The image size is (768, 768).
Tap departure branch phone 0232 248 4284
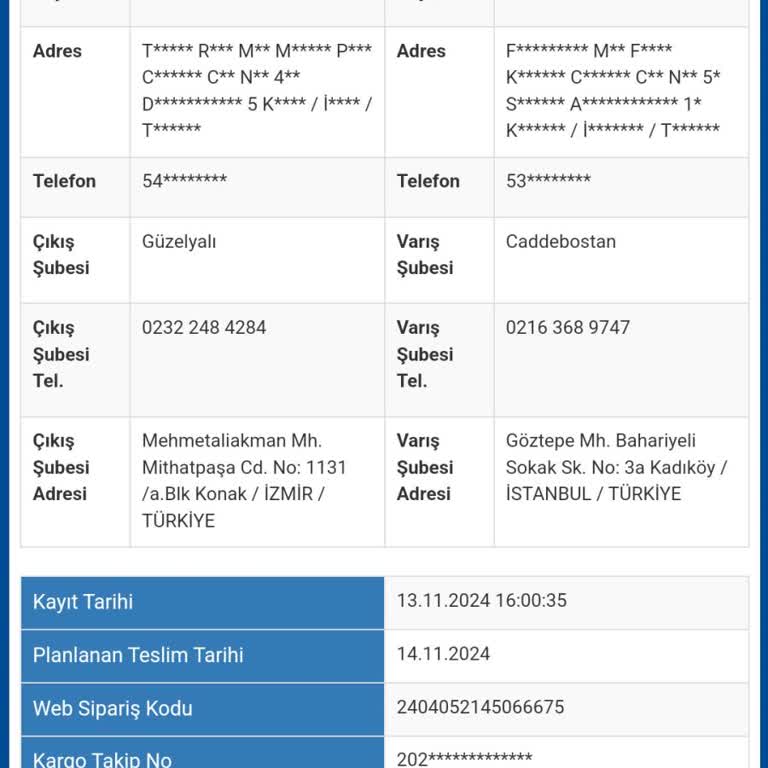pyautogui.click(x=204, y=328)
